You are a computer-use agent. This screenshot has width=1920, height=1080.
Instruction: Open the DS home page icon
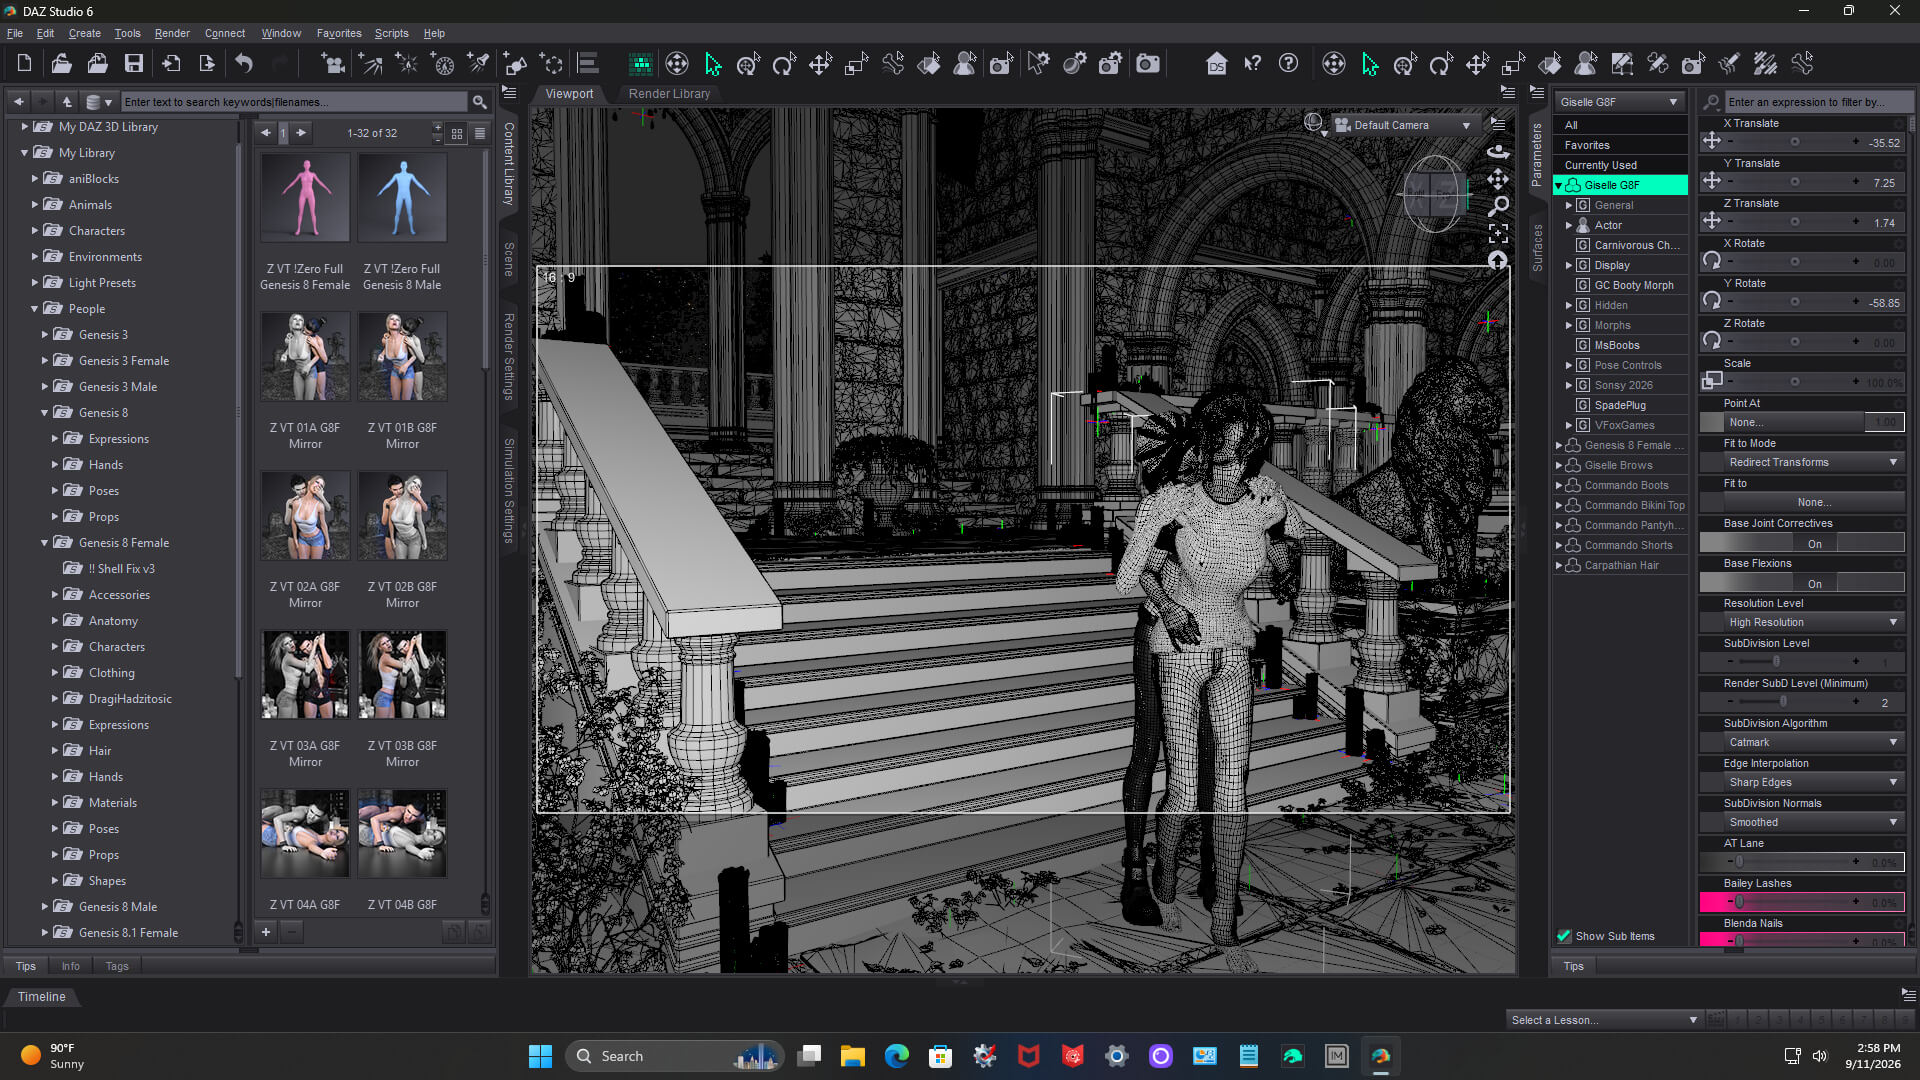[1216, 64]
